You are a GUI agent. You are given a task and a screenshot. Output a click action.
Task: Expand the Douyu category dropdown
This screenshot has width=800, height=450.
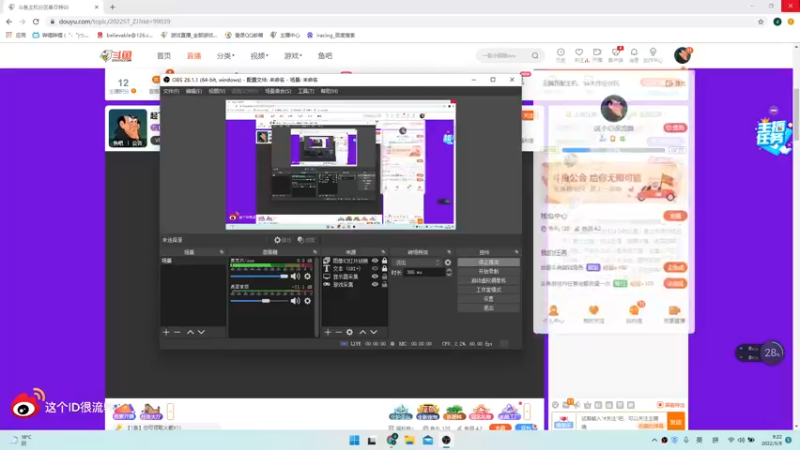pos(226,56)
